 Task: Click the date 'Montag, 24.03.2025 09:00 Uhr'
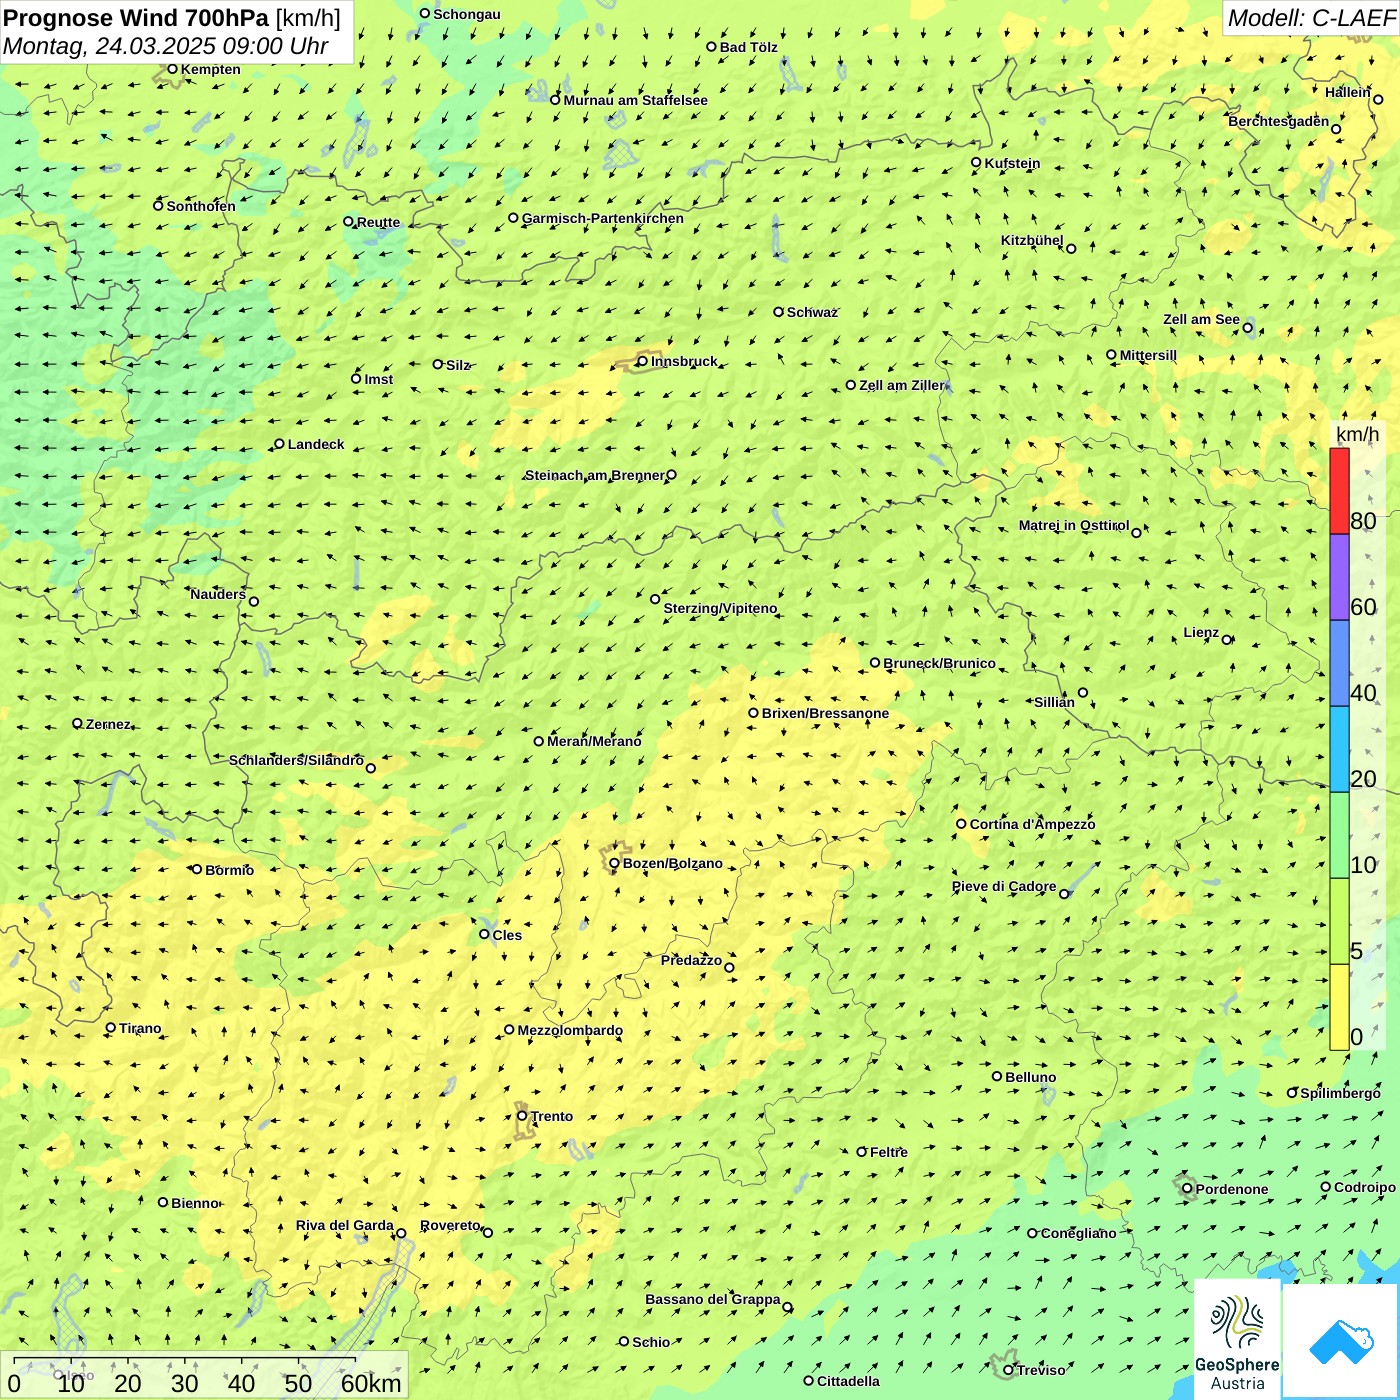[x=166, y=46]
